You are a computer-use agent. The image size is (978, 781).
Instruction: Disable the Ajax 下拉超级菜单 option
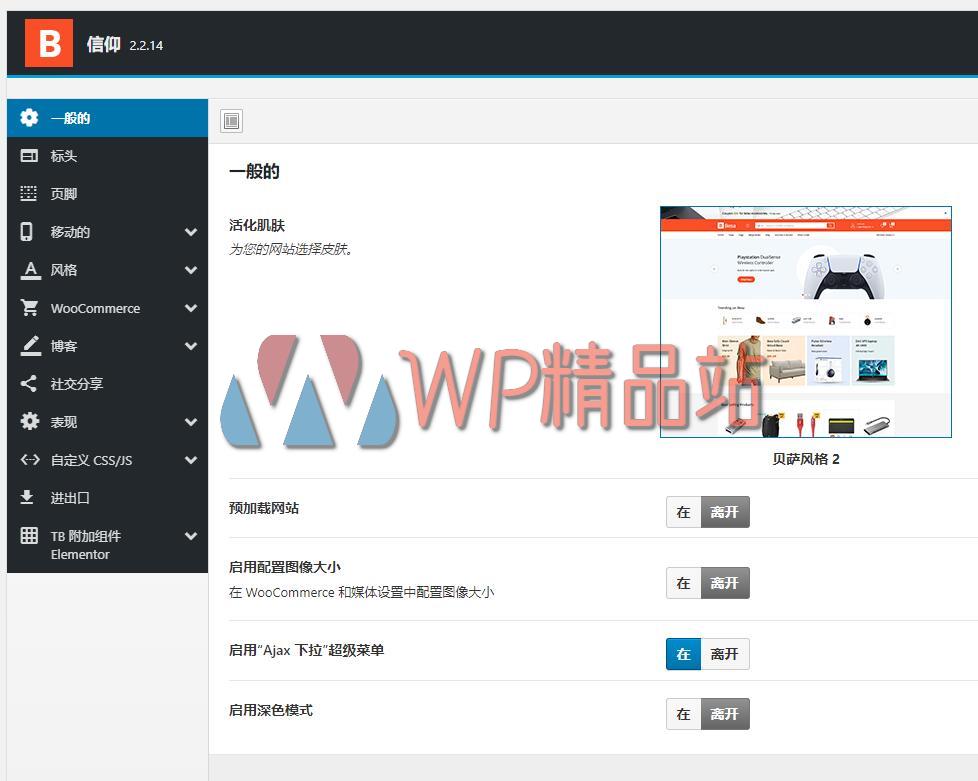(x=724, y=653)
